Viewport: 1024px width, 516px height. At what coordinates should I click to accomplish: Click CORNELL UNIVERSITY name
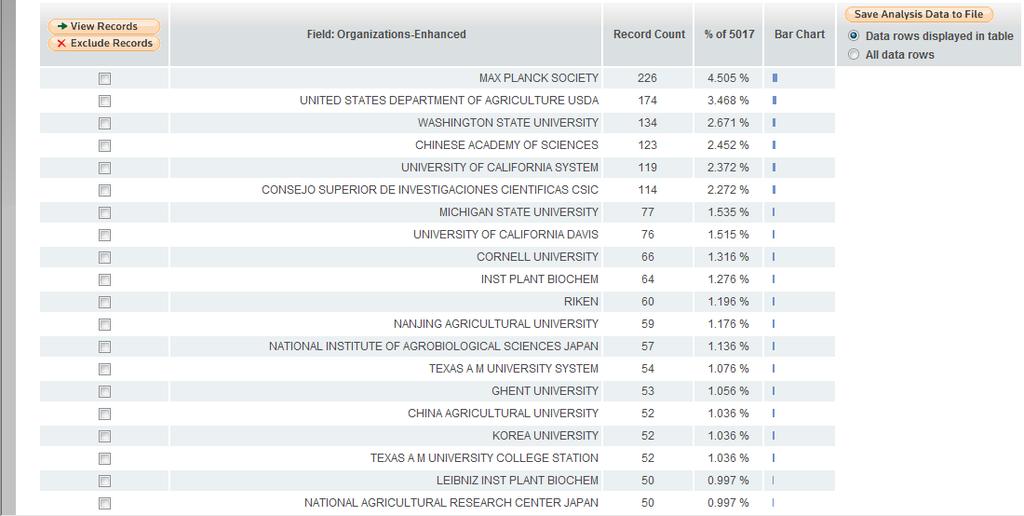point(537,257)
